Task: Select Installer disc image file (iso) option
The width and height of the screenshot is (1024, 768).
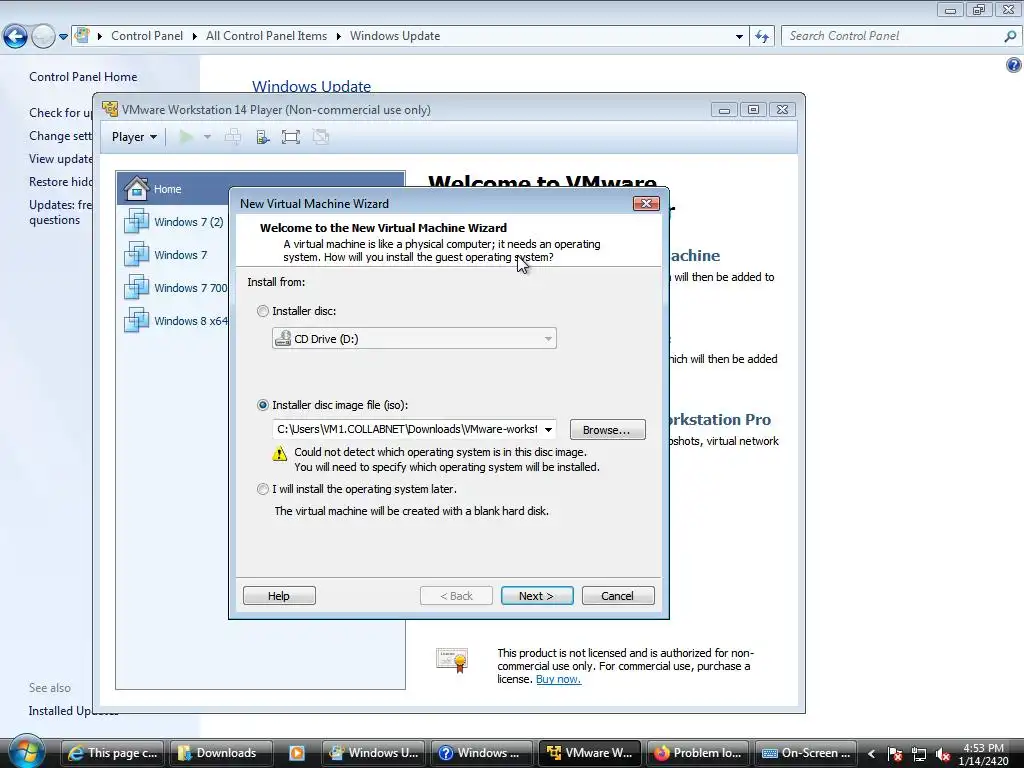Action: click(263, 405)
